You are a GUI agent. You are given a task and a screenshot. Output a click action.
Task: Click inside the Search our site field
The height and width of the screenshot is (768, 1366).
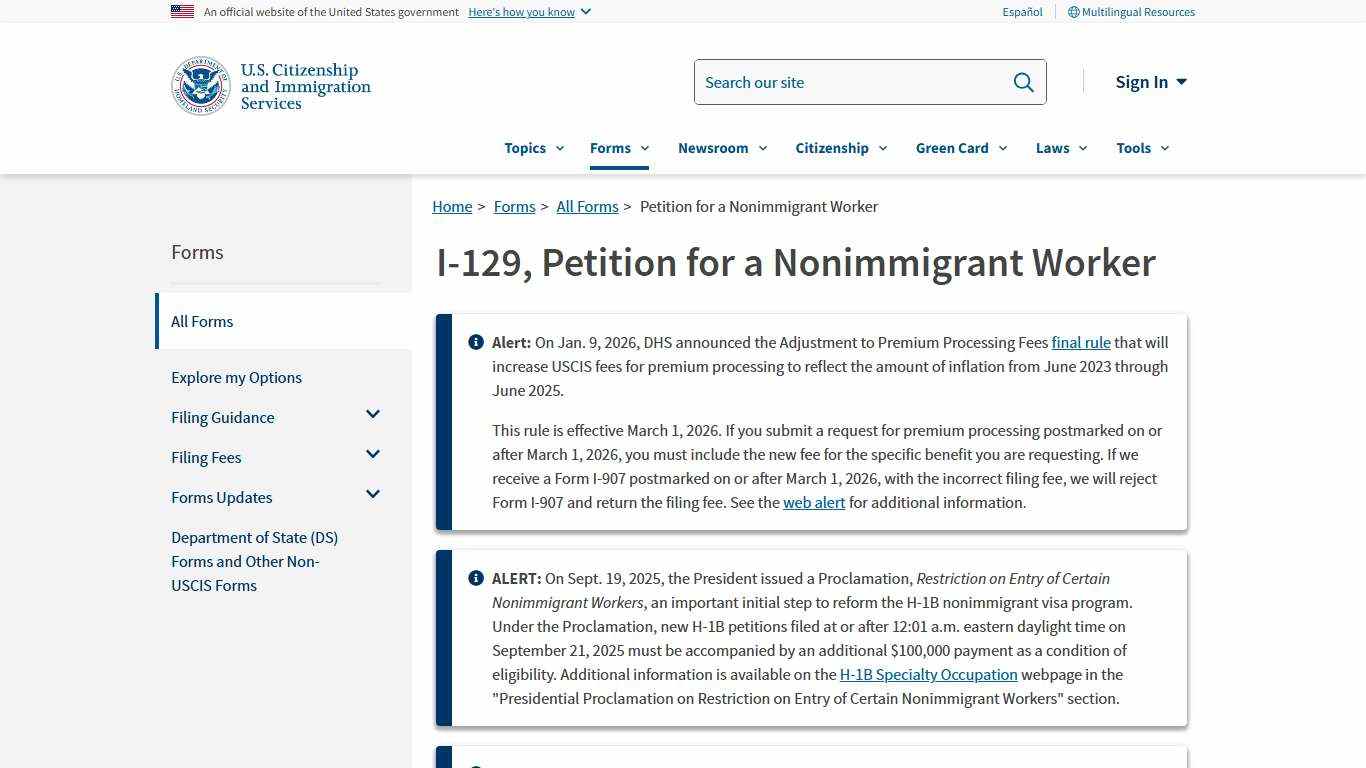click(x=850, y=82)
